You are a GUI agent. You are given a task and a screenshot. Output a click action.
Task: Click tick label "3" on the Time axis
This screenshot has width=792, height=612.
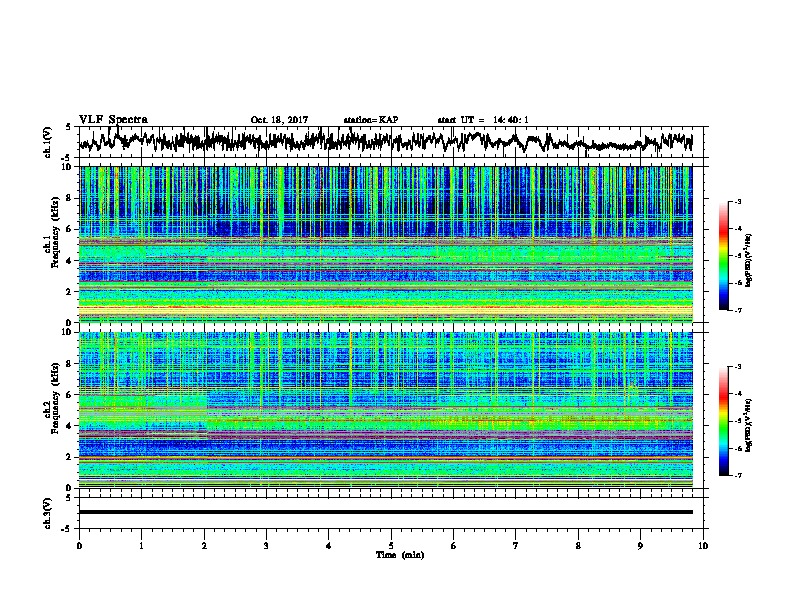click(266, 546)
